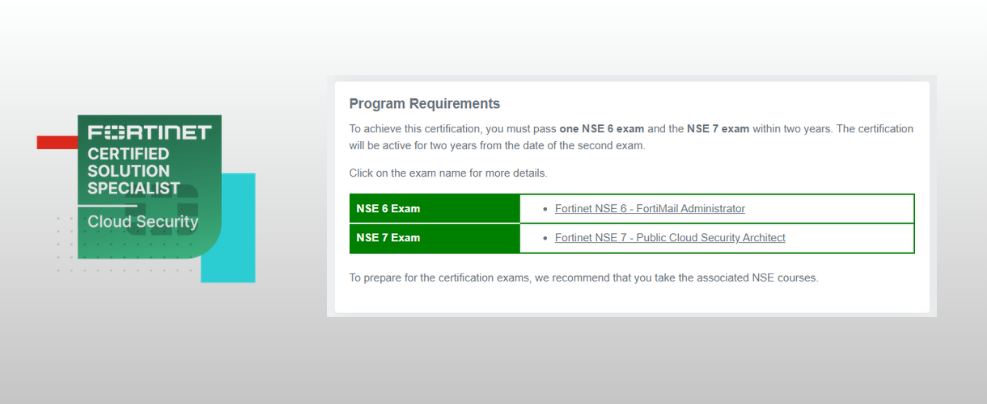Open the NSE 7 Public Cloud Security Architect link
This screenshot has height=404, width=987.
point(670,238)
